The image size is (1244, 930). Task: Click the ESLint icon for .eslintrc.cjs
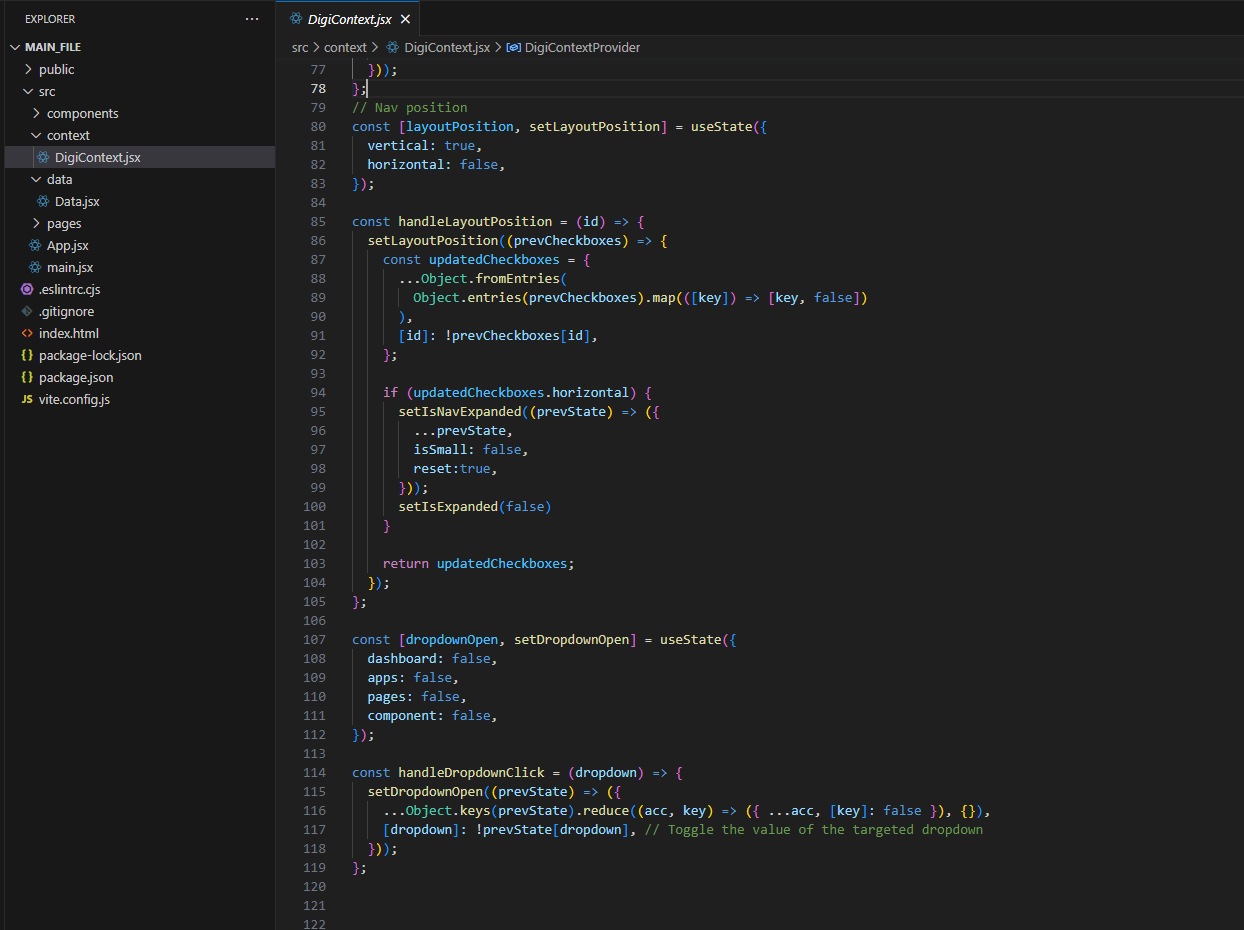point(27,289)
